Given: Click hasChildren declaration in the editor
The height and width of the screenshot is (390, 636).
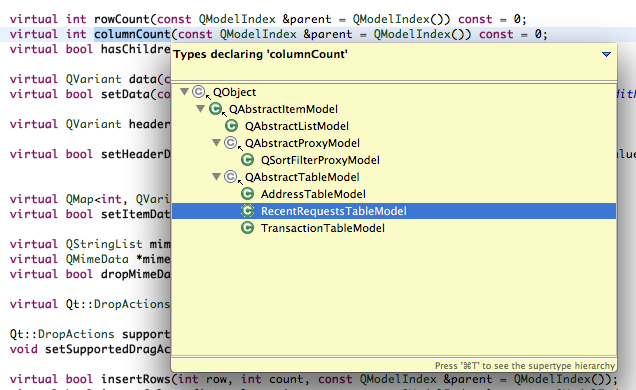Looking at the screenshot, I should [x=135, y=49].
